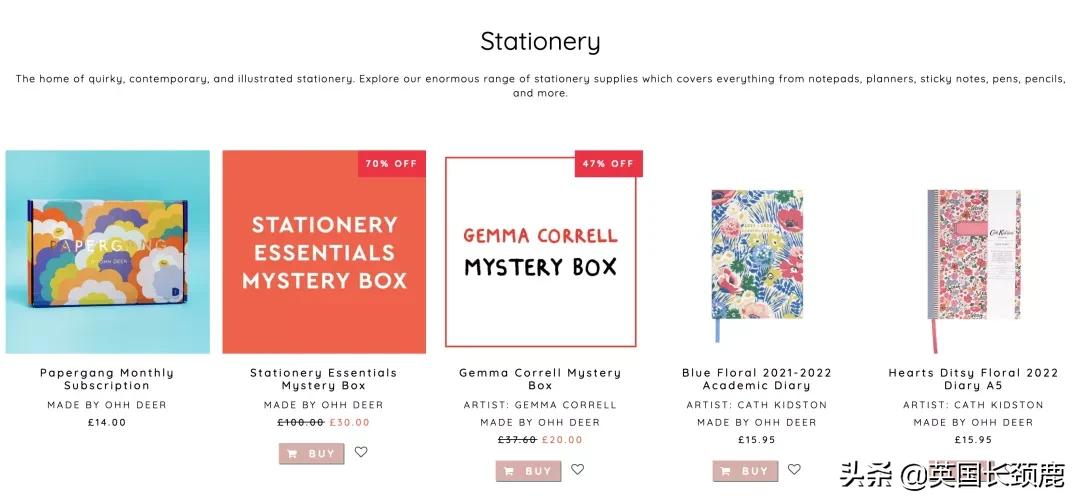
Task: Open the Gemma Correll Mystery Box image
Action: [x=540, y=252]
